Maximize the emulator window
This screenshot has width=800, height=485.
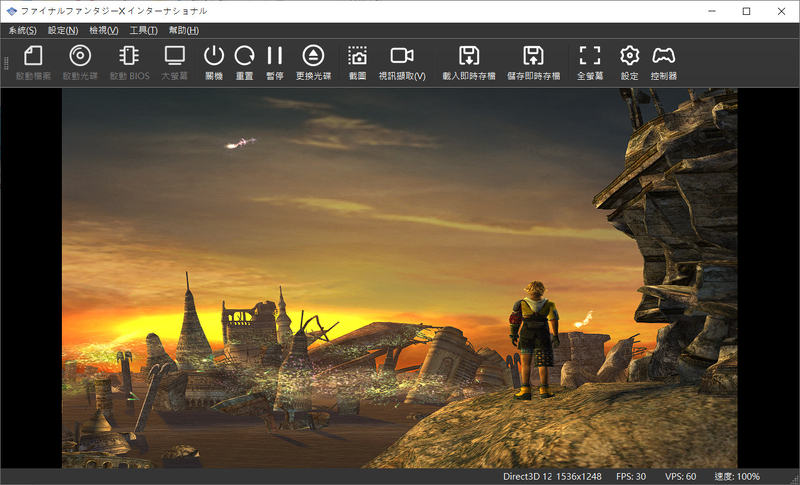click(746, 11)
